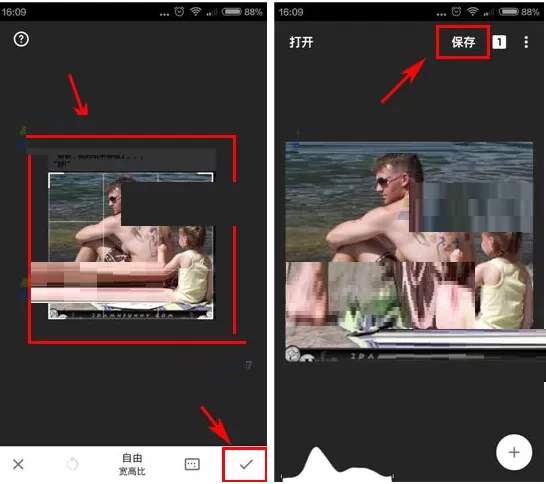Open the edit stack badge showing 1
The image size is (546, 484).
[499, 42]
